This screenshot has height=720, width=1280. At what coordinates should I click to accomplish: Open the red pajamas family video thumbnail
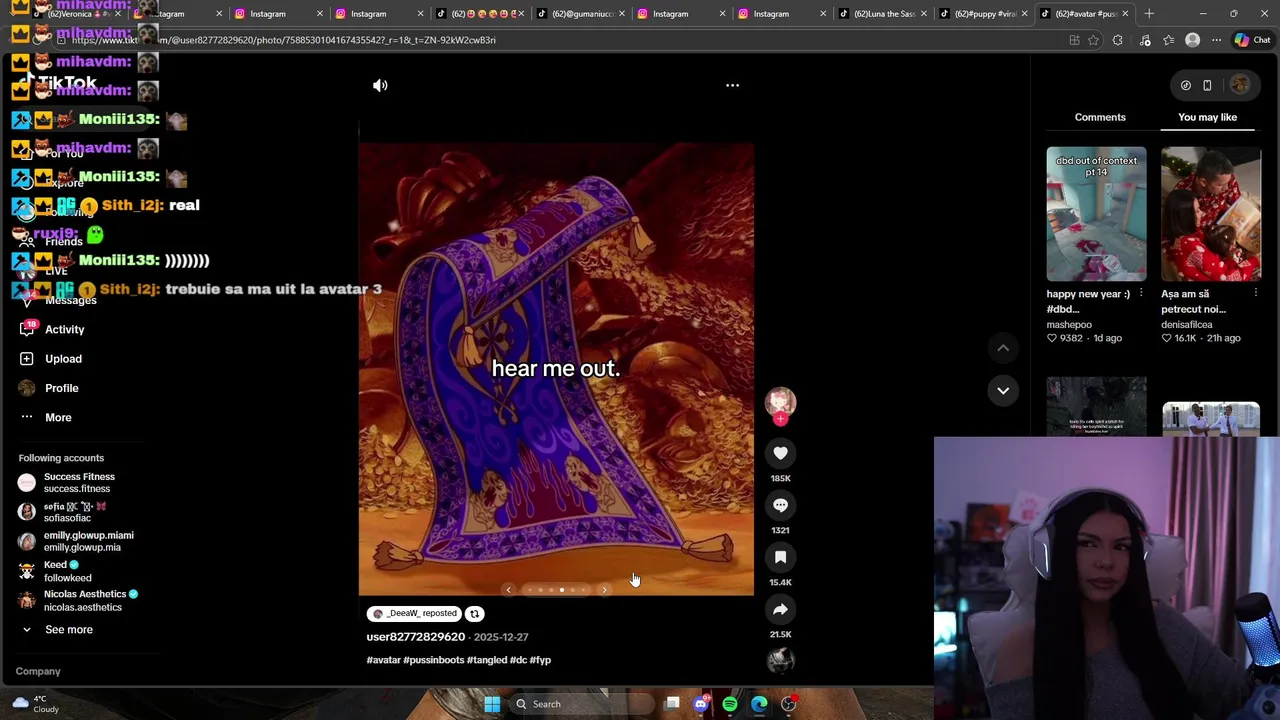point(1211,214)
